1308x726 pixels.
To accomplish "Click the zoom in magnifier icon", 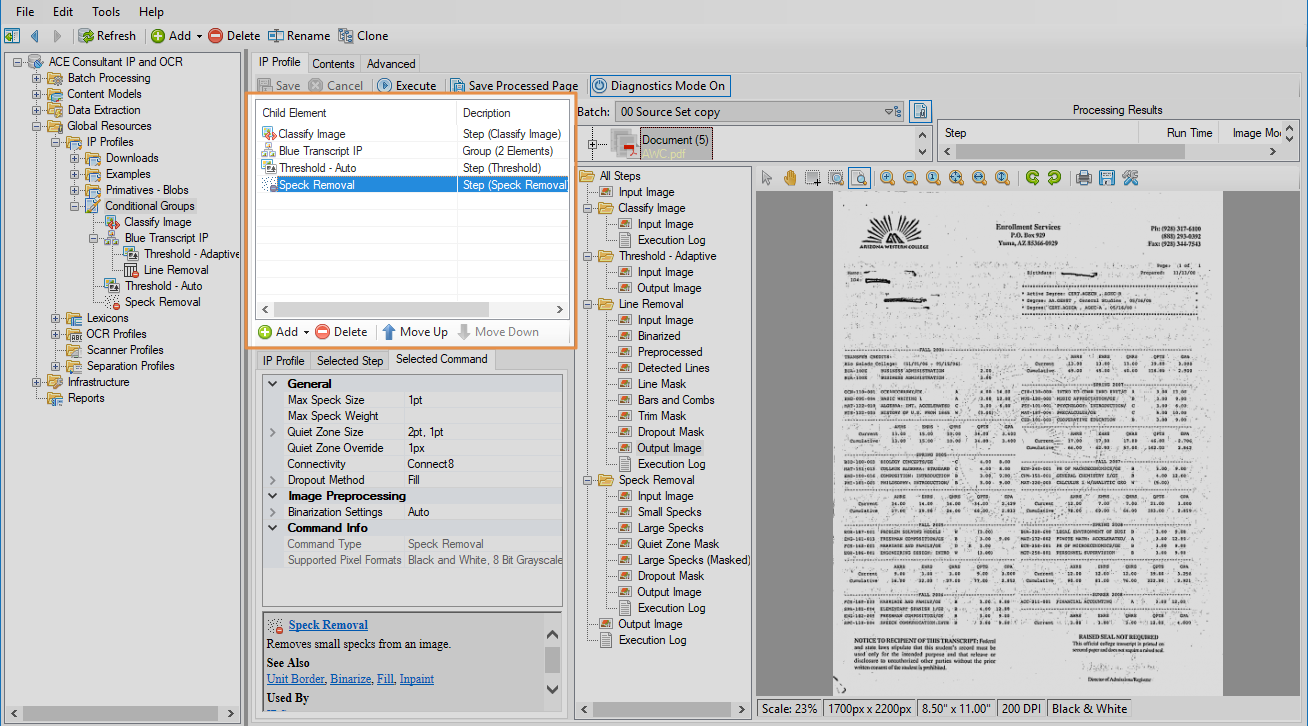I will coord(887,178).
